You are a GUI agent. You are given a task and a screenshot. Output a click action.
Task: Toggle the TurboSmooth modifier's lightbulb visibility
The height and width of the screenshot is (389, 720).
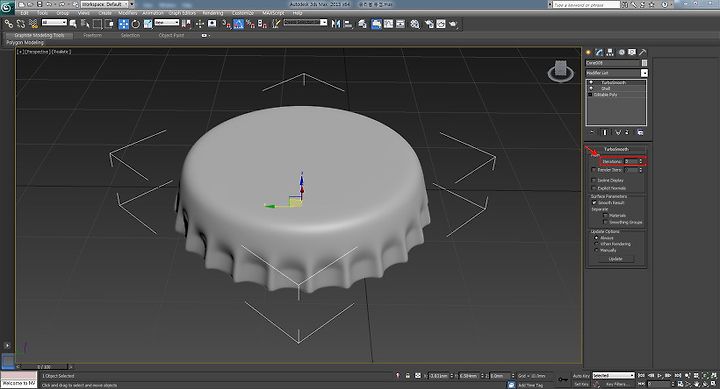point(591,83)
